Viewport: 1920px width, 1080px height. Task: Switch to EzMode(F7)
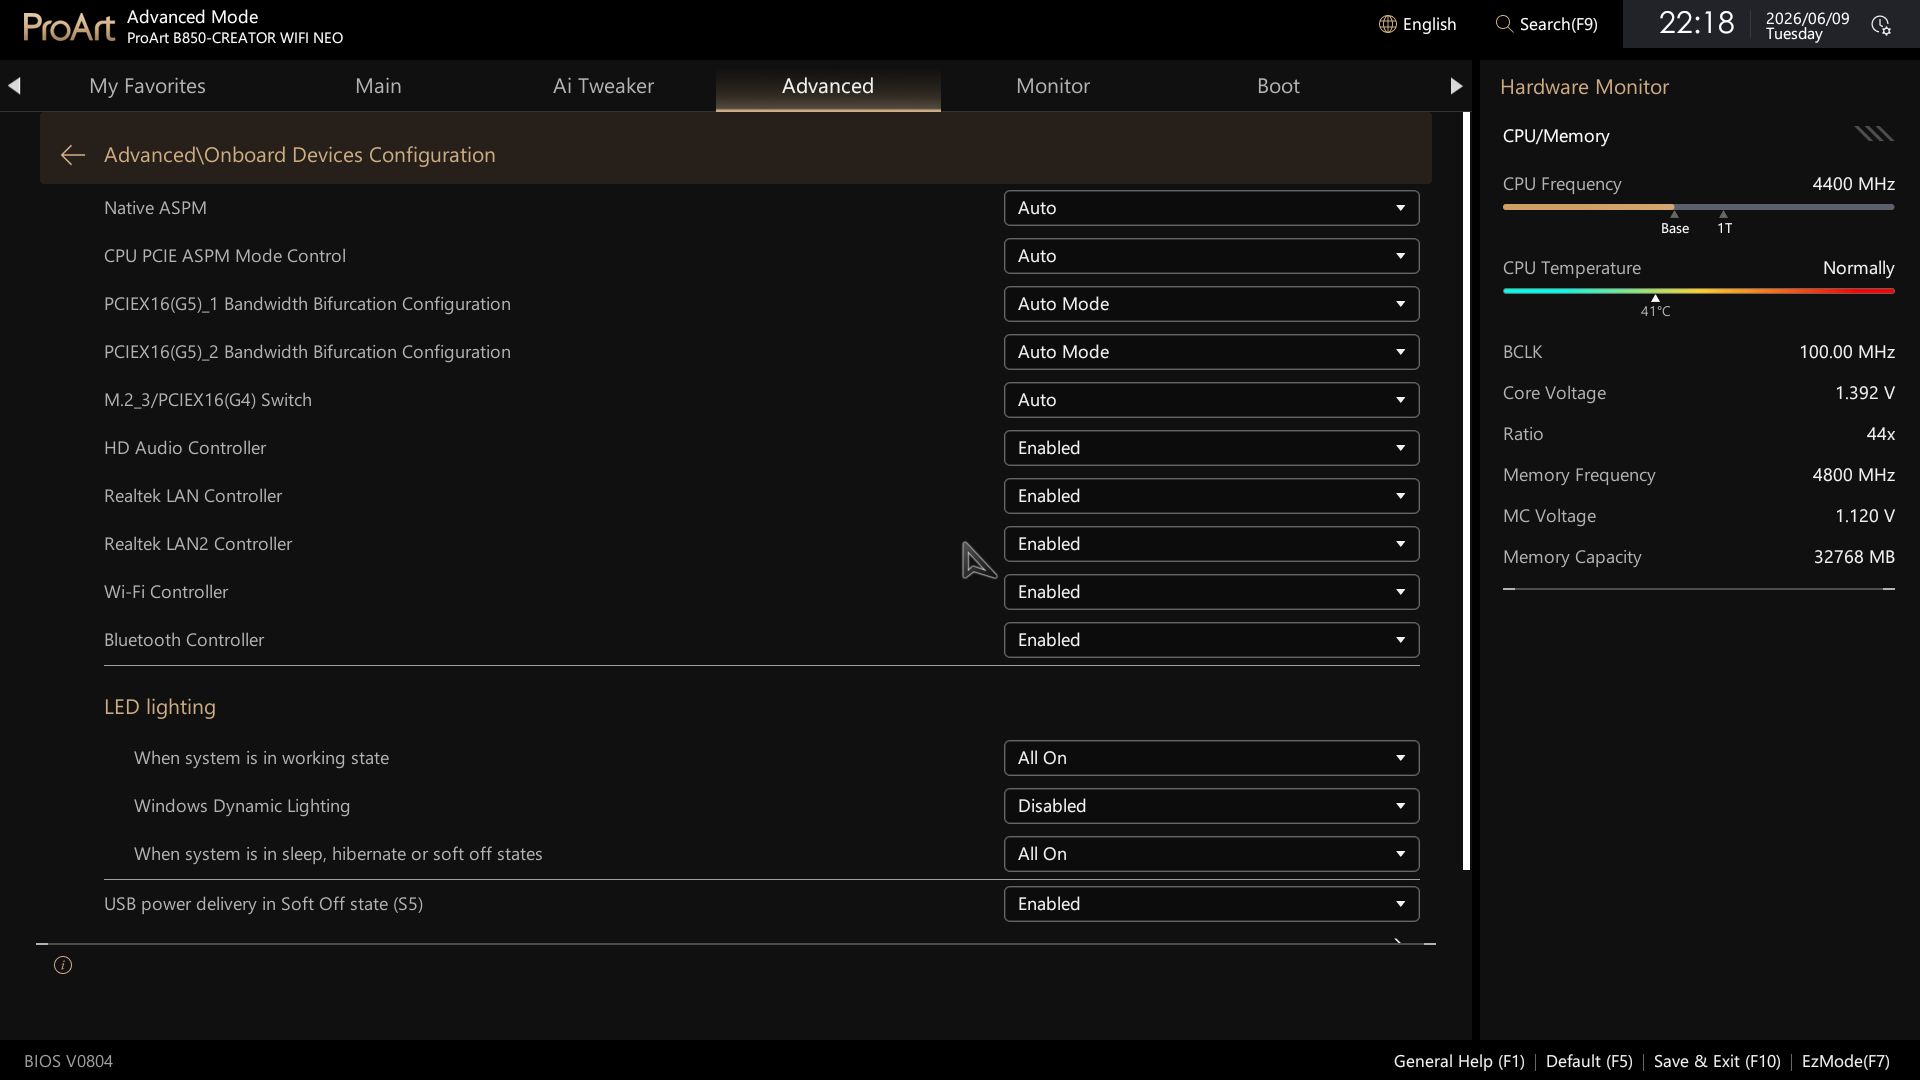pyautogui.click(x=1846, y=1061)
